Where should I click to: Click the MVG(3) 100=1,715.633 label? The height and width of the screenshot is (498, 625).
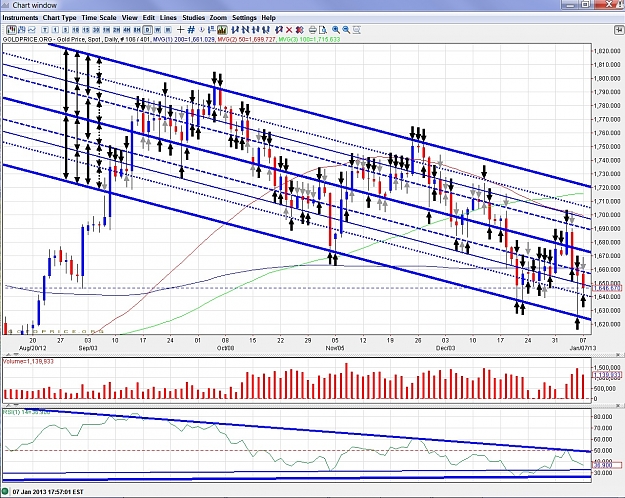coord(309,39)
